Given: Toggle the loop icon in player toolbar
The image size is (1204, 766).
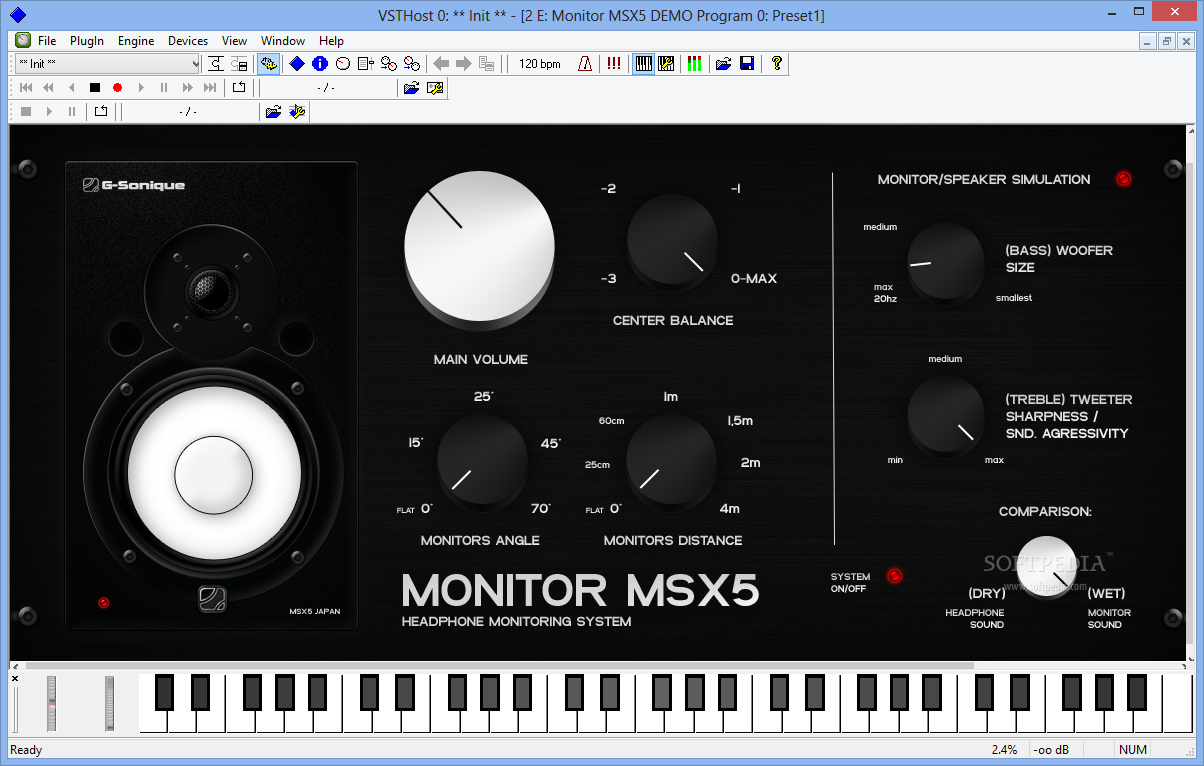Looking at the screenshot, I should (x=239, y=88).
